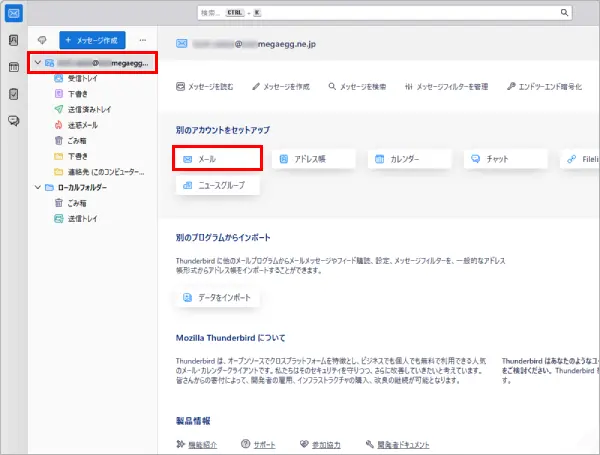The image size is (600, 455).
Task: Open the 連絡先 folder
Action: [106, 172]
